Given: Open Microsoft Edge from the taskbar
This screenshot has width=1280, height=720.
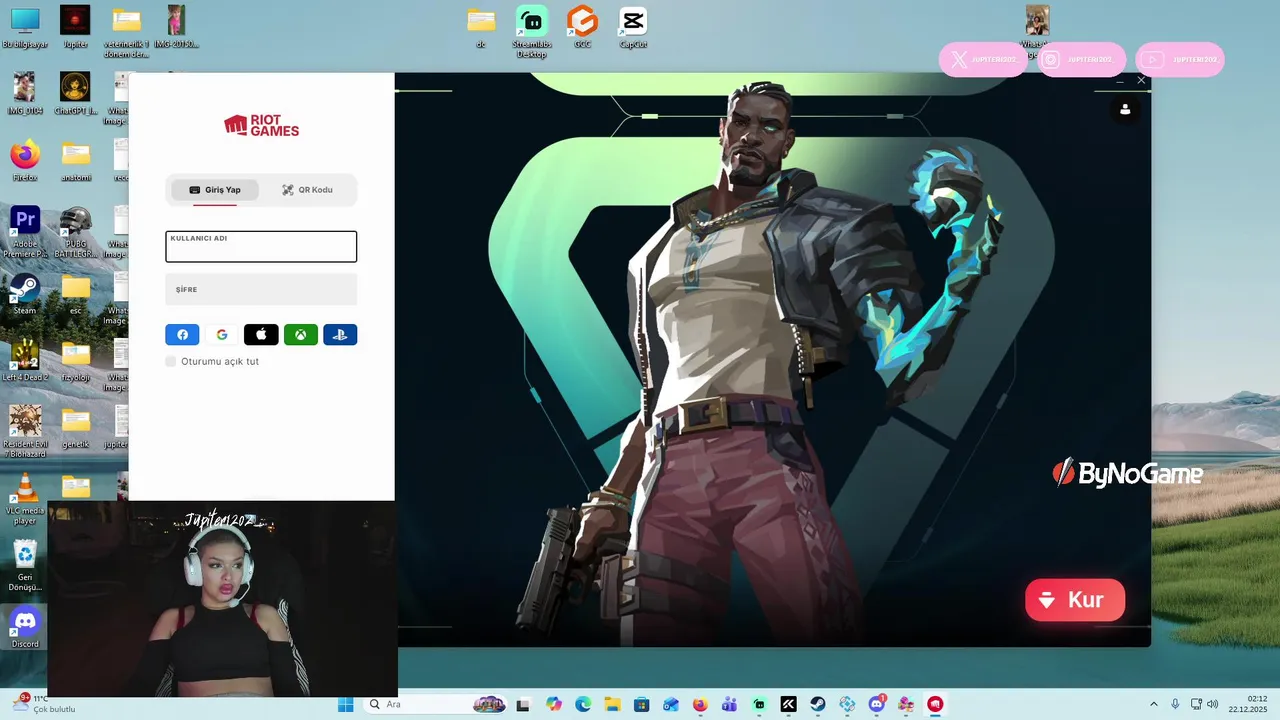Looking at the screenshot, I should click(x=583, y=704).
